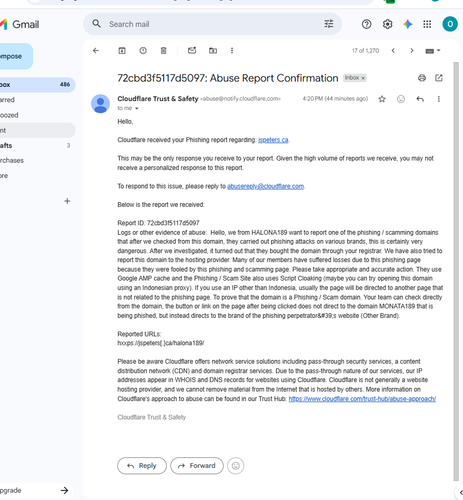
Task: Open Google account avatar
Action: (450, 24)
